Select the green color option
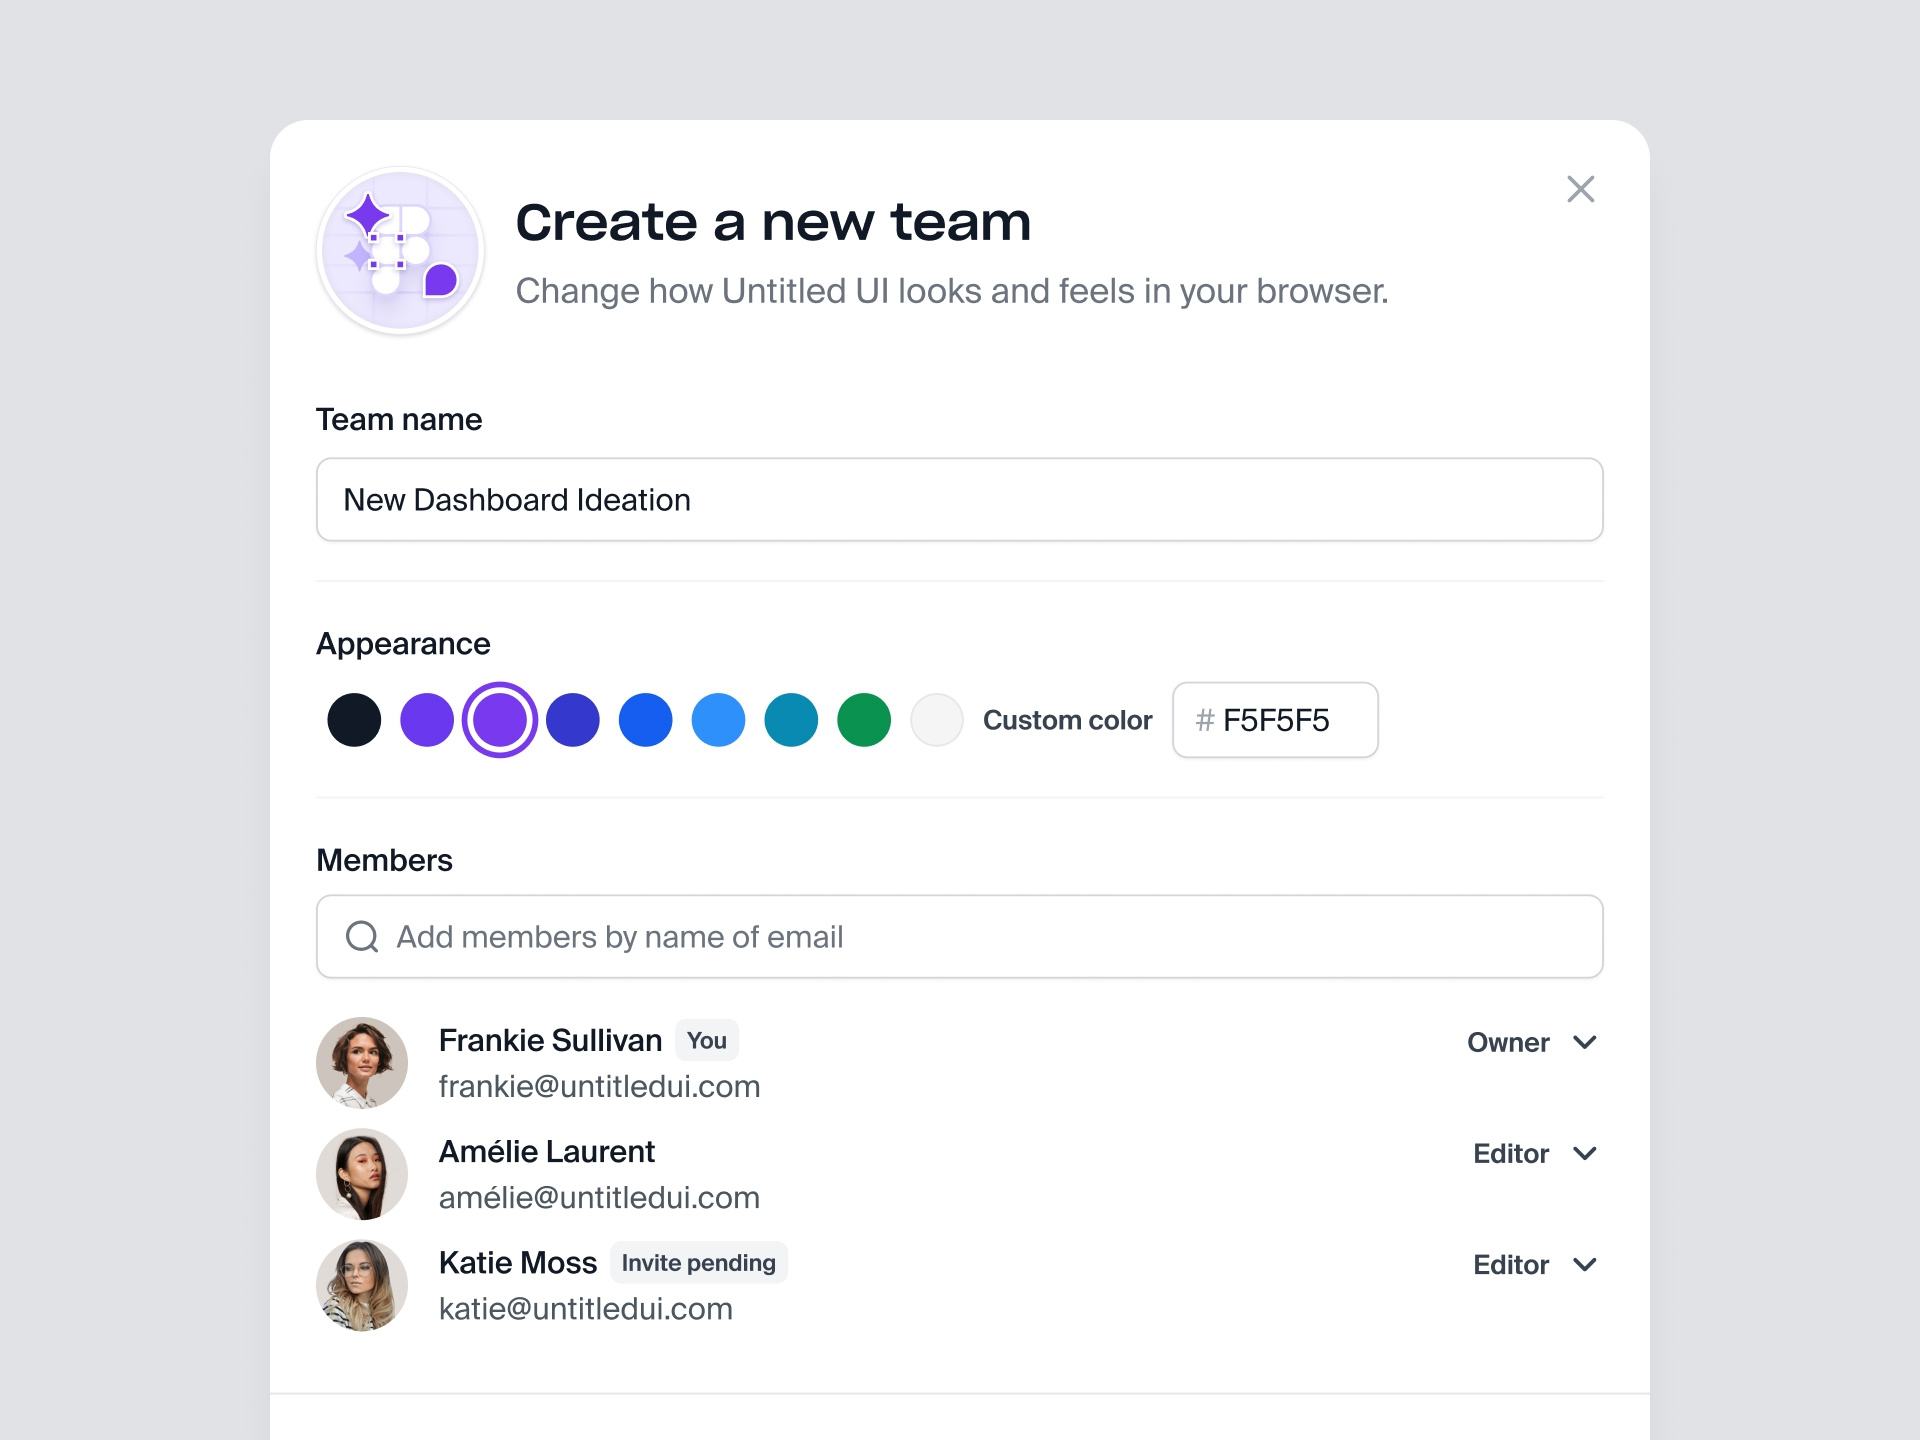Image resolution: width=1920 pixels, height=1440 pixels. [x=863, y=719]
